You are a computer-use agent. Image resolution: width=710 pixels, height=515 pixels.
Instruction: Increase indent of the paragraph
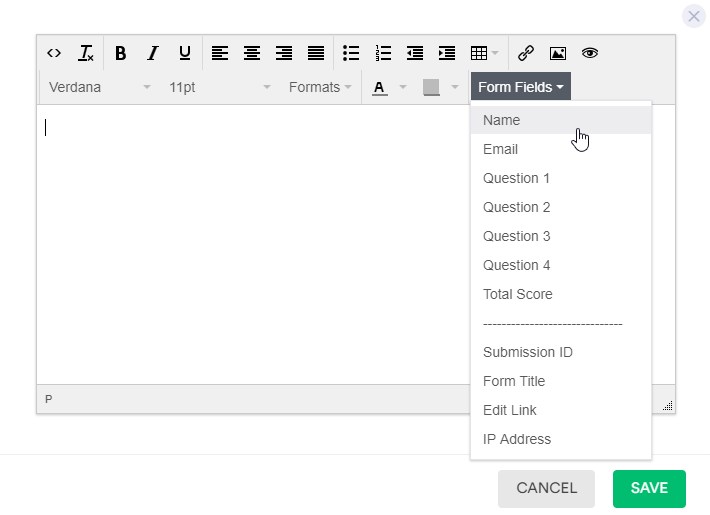[x=447, y=53]
